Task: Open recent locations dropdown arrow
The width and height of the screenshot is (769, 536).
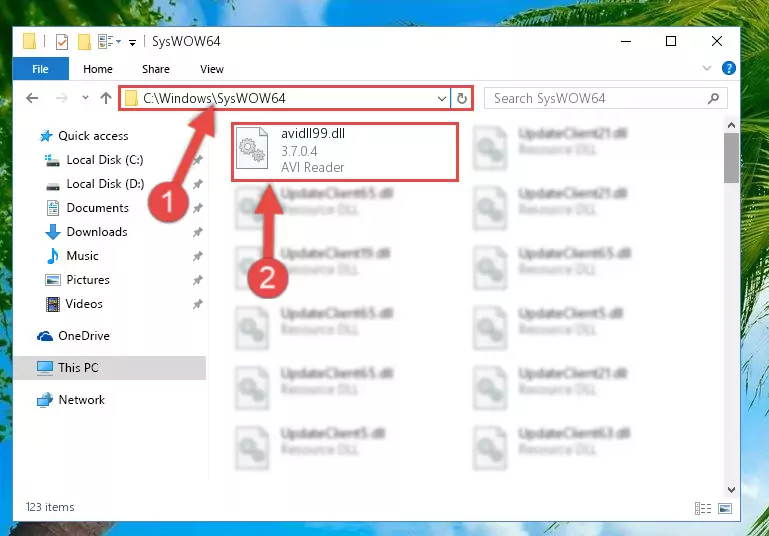Action: coord(85,98)
